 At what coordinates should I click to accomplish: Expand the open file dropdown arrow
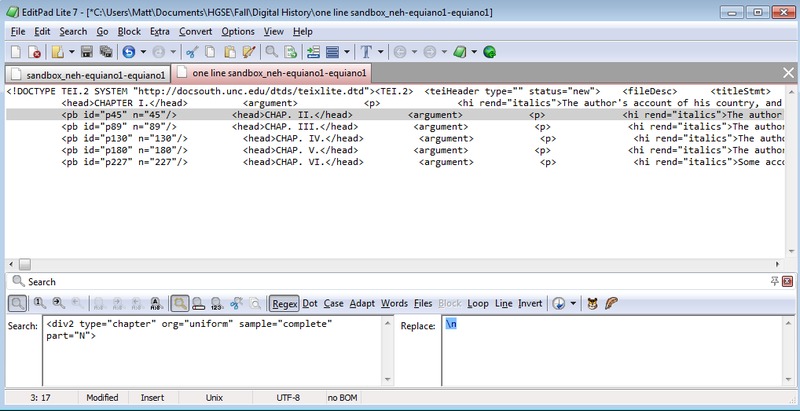click(x=71, y=52)
